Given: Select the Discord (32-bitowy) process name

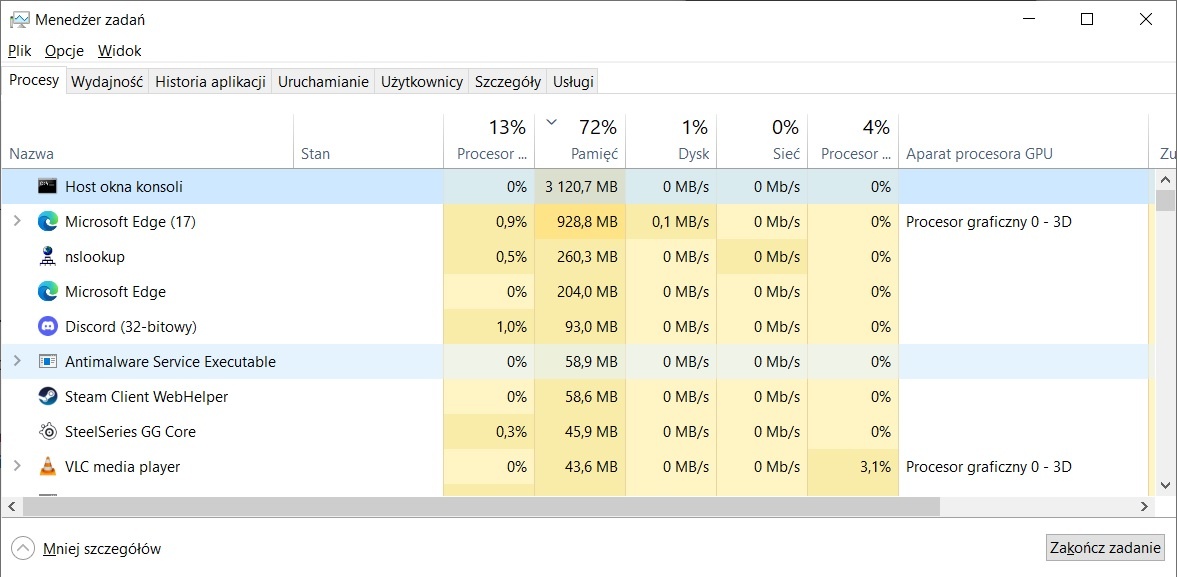Looking at the screenshot, I should pyautogui.click(x=131, y=326).
